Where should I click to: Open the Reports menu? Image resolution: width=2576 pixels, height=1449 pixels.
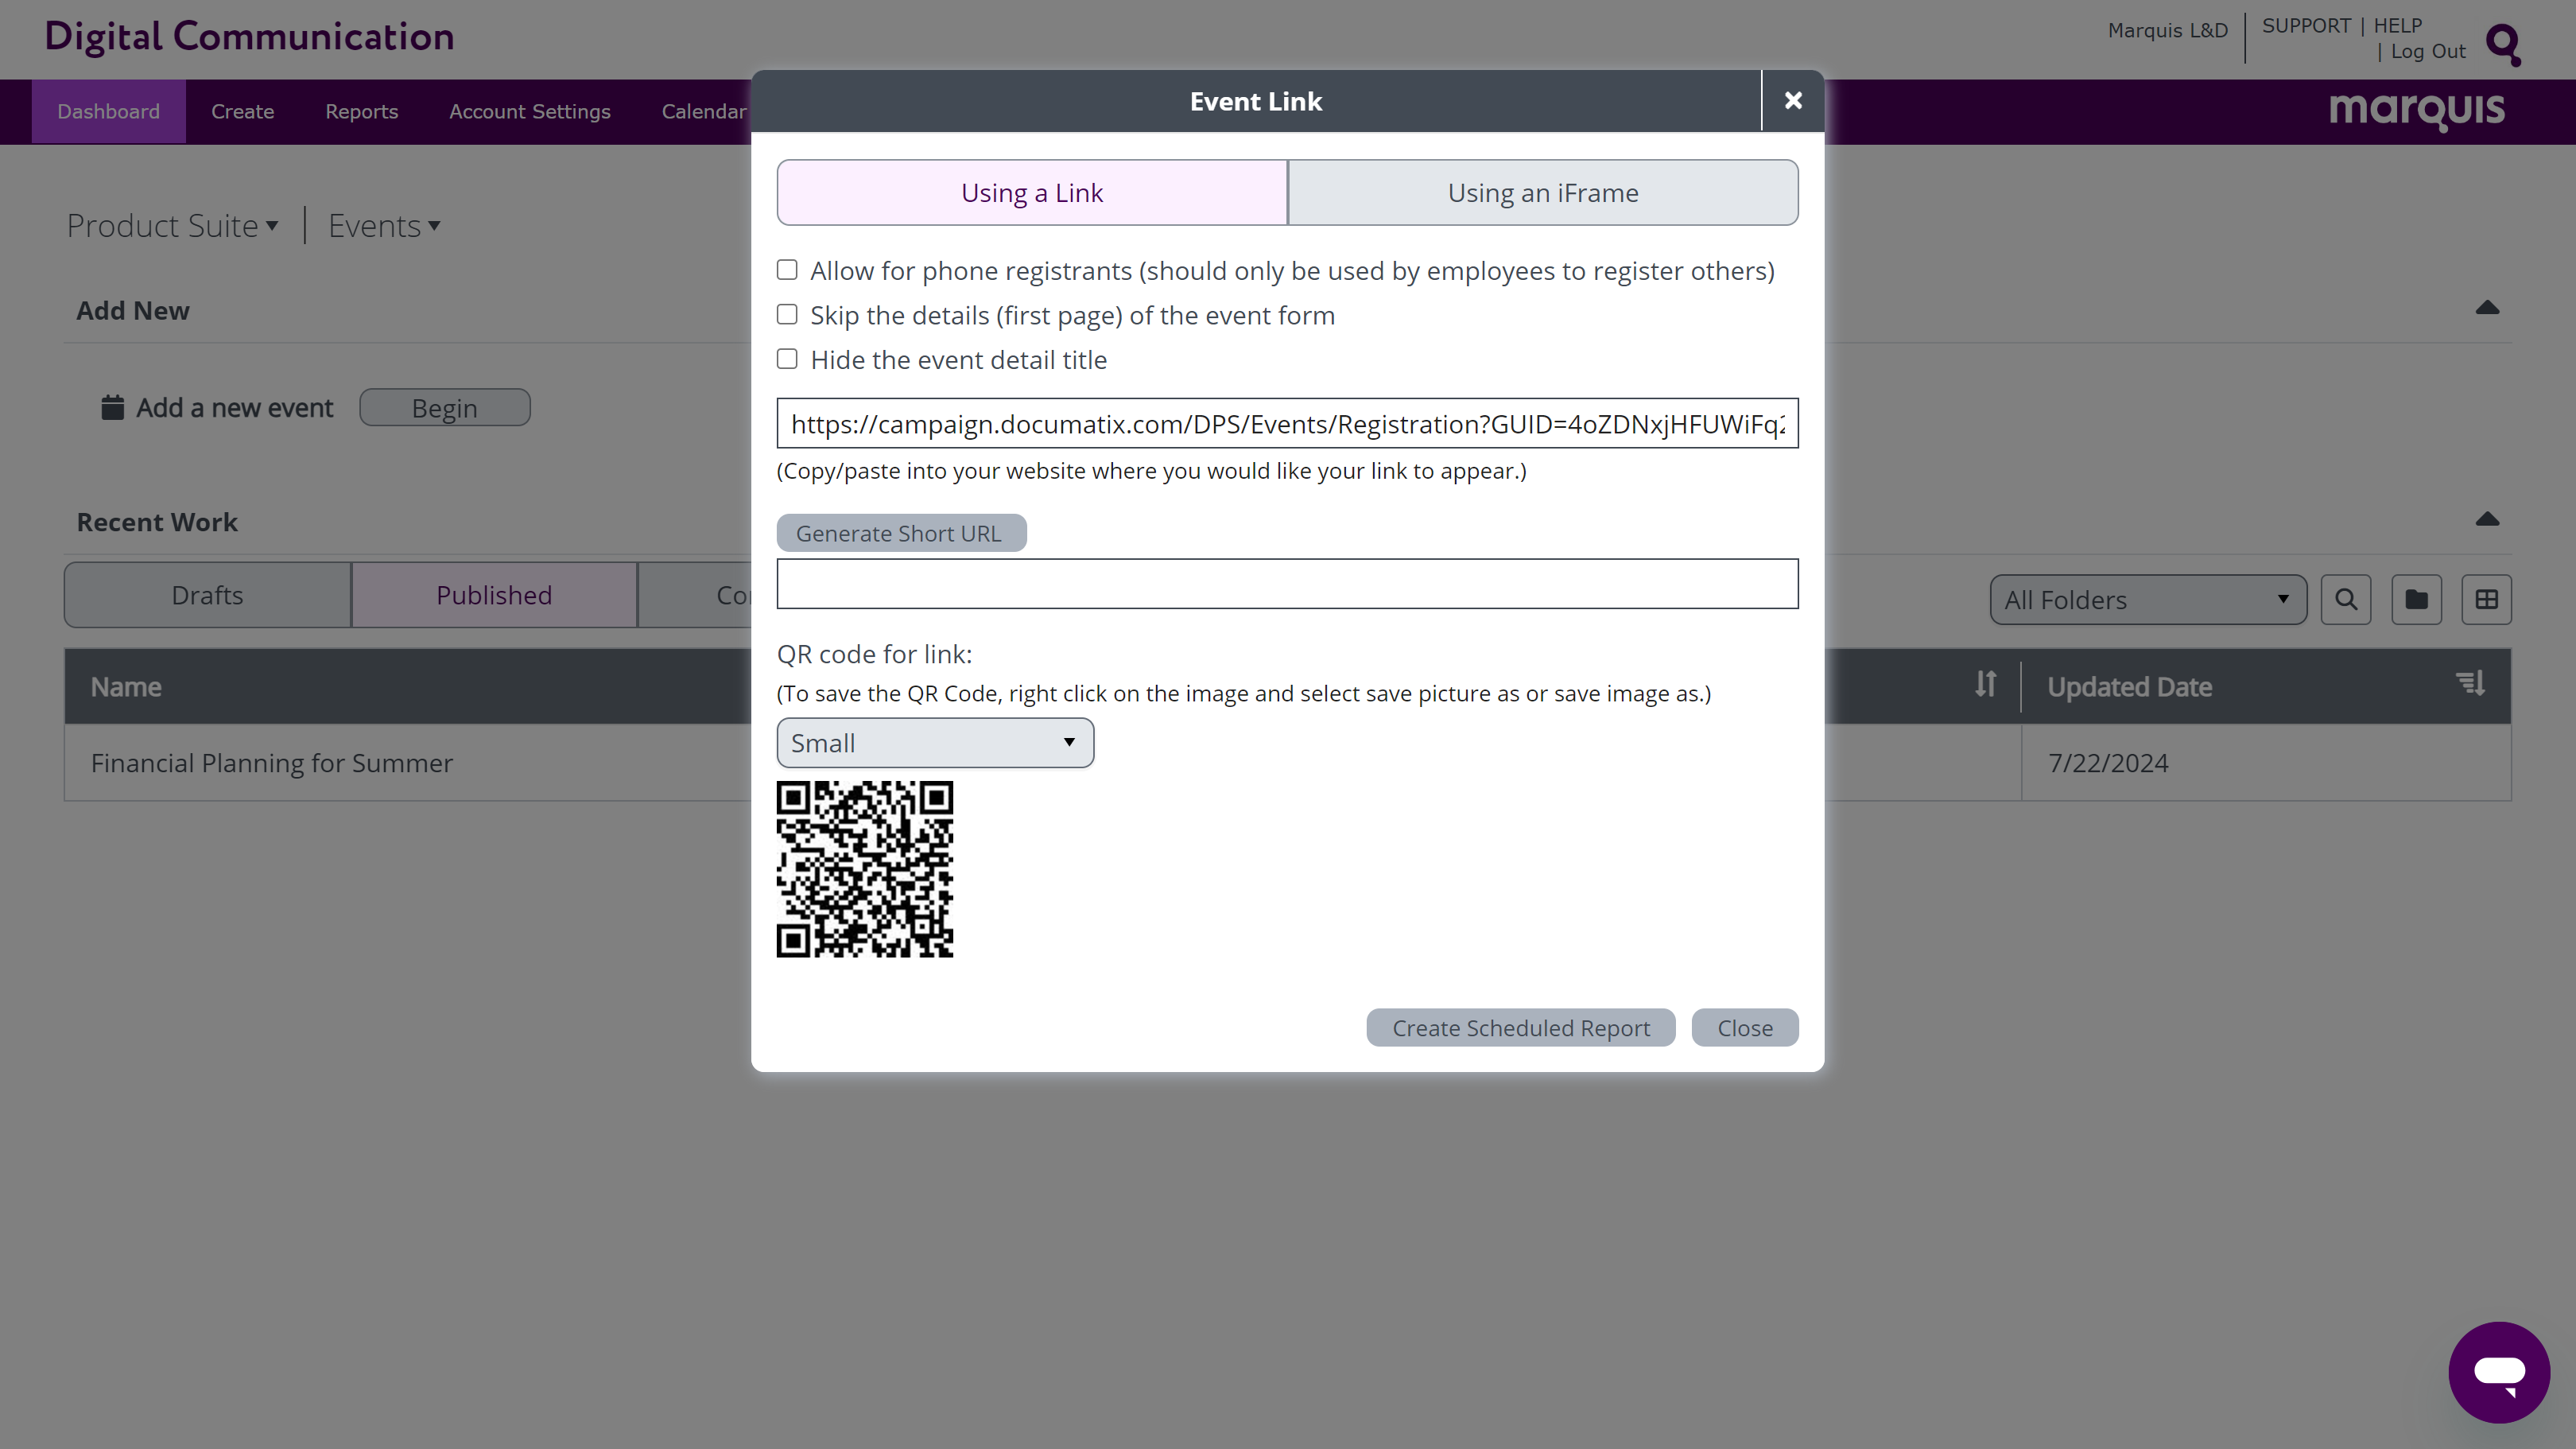click(361, 112)
